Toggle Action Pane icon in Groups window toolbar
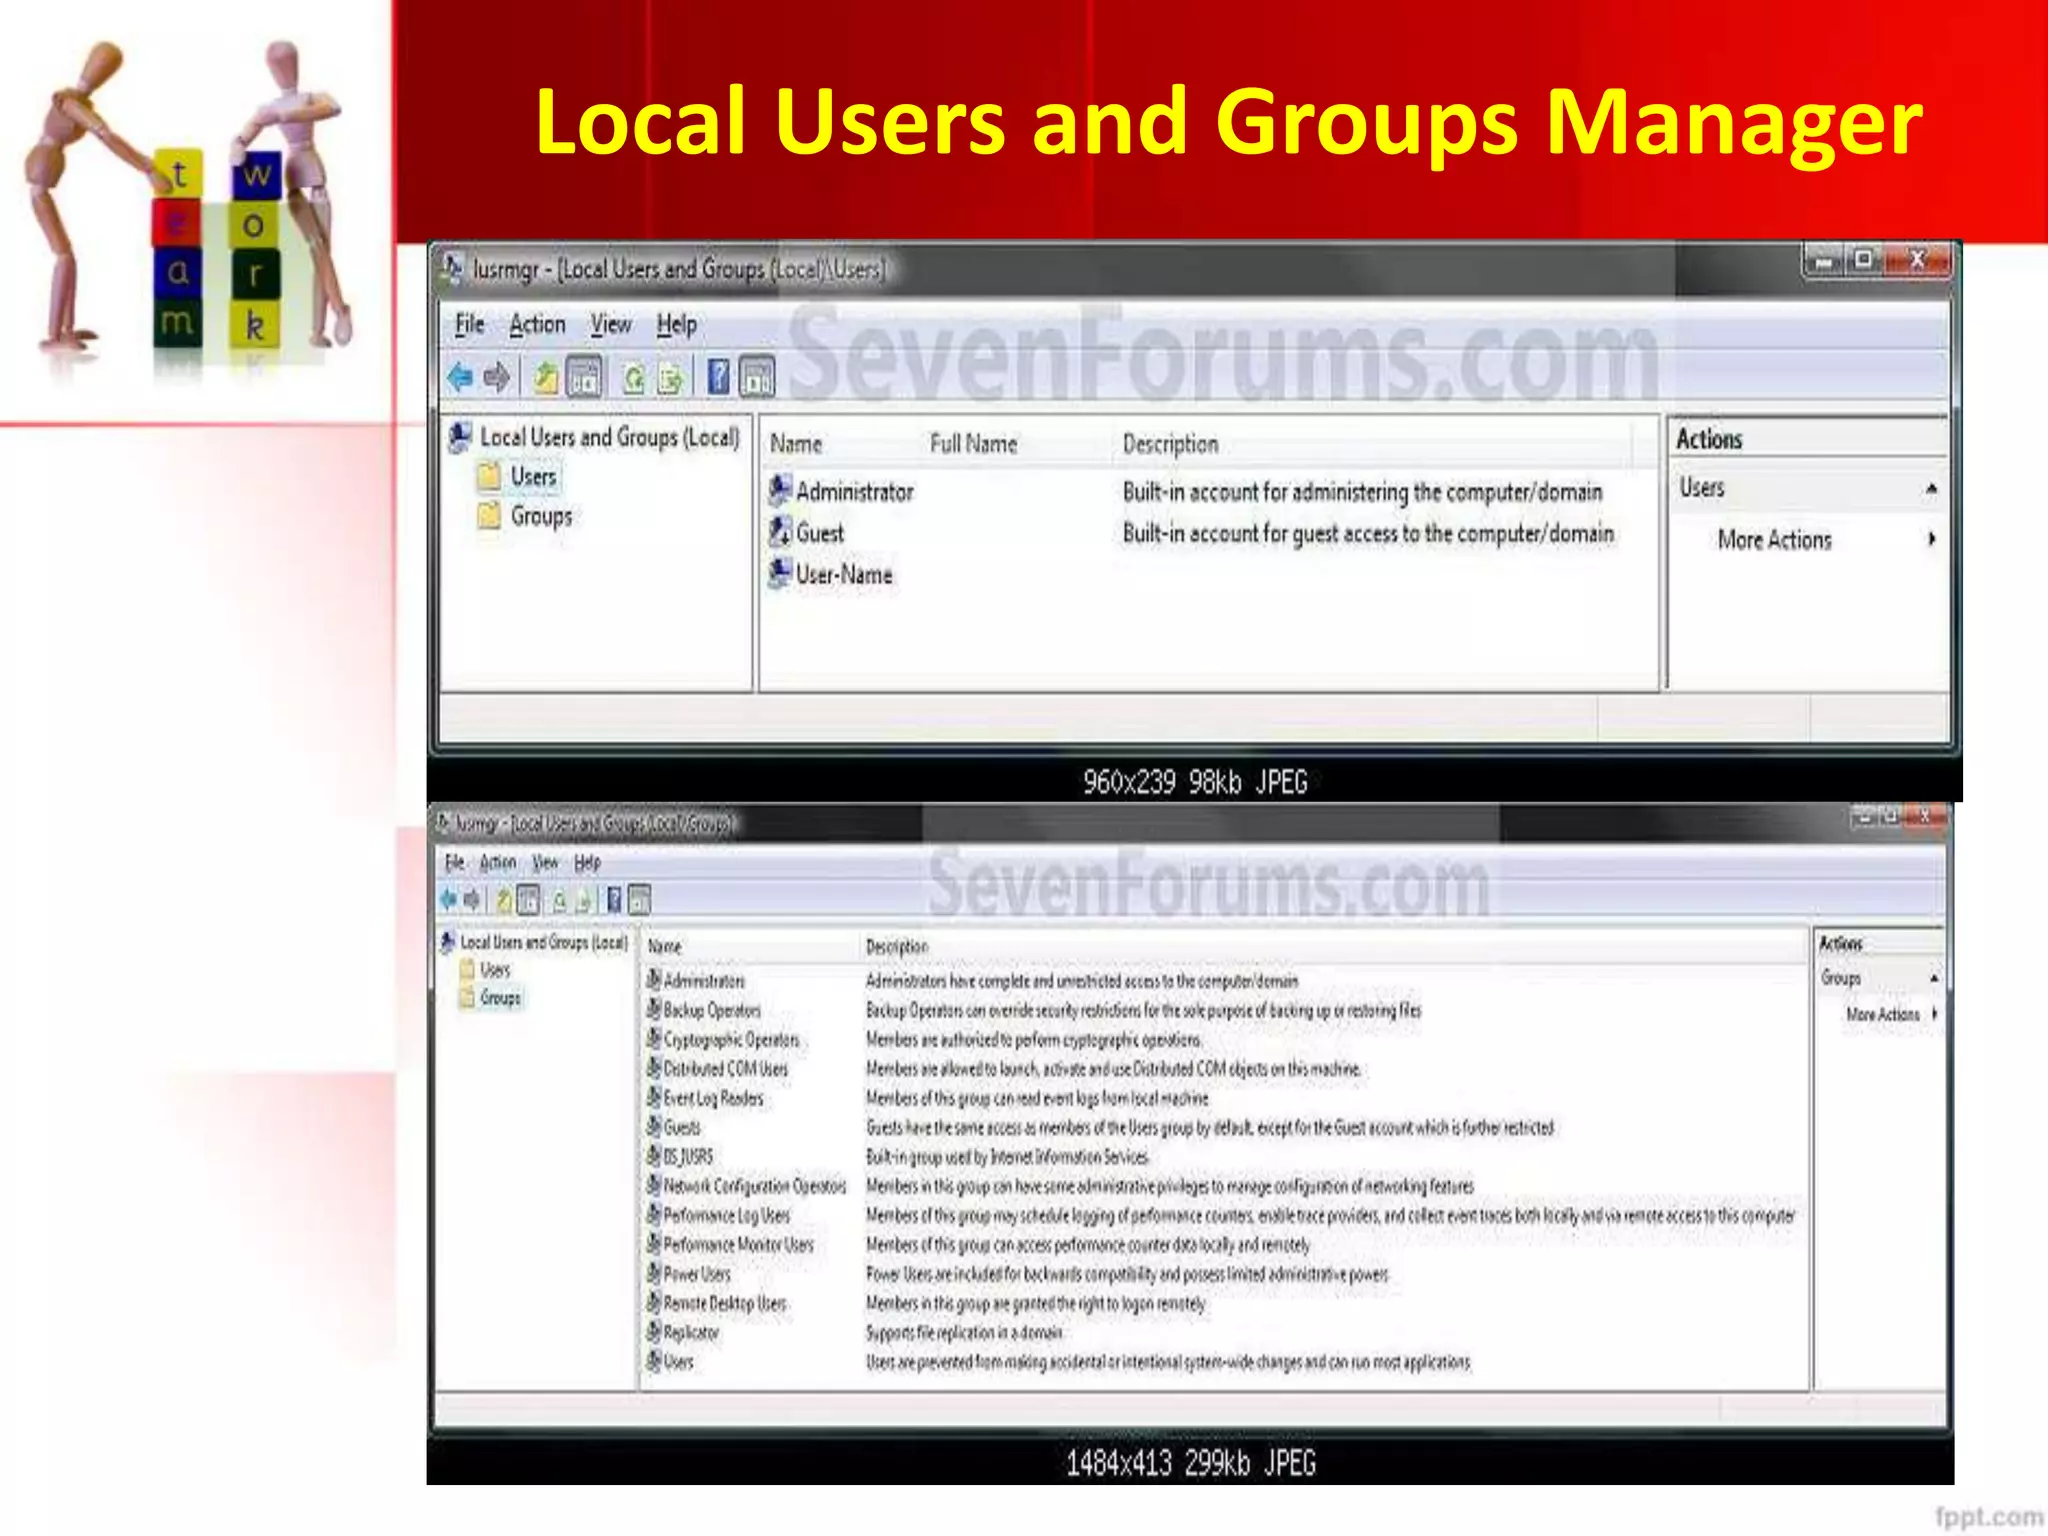The height and width of the screenshot is (1536, 2048). [x=639, y=900]
